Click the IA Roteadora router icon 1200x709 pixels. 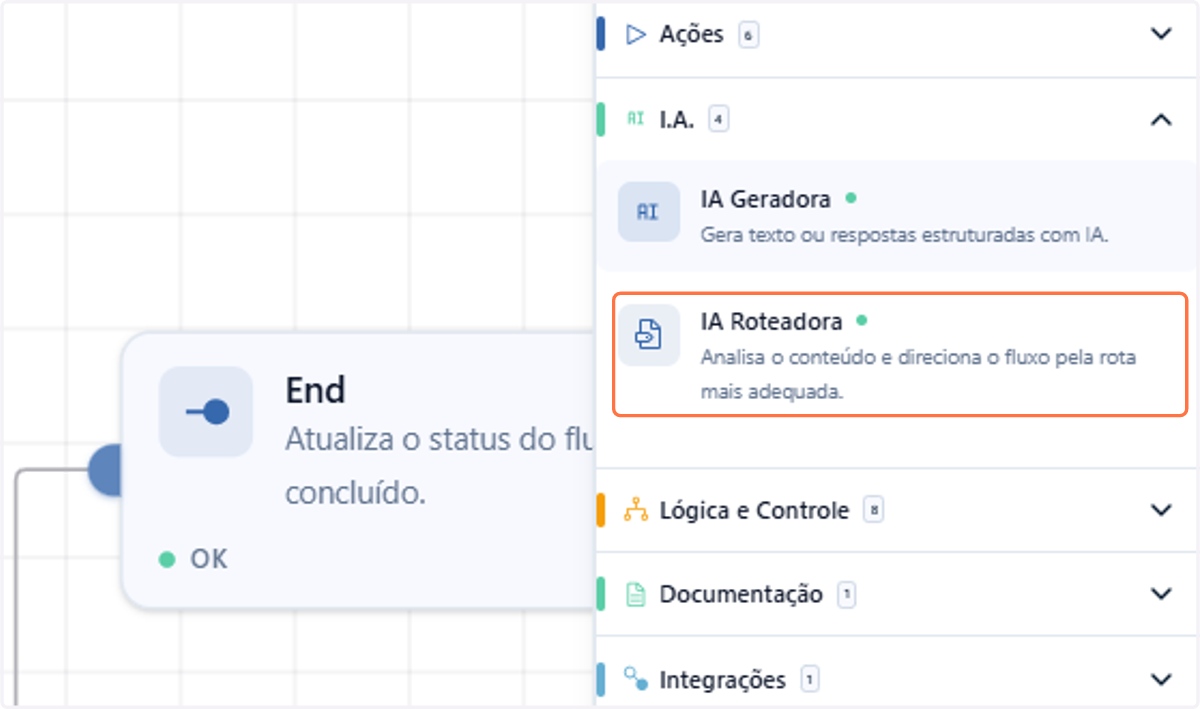648,334
